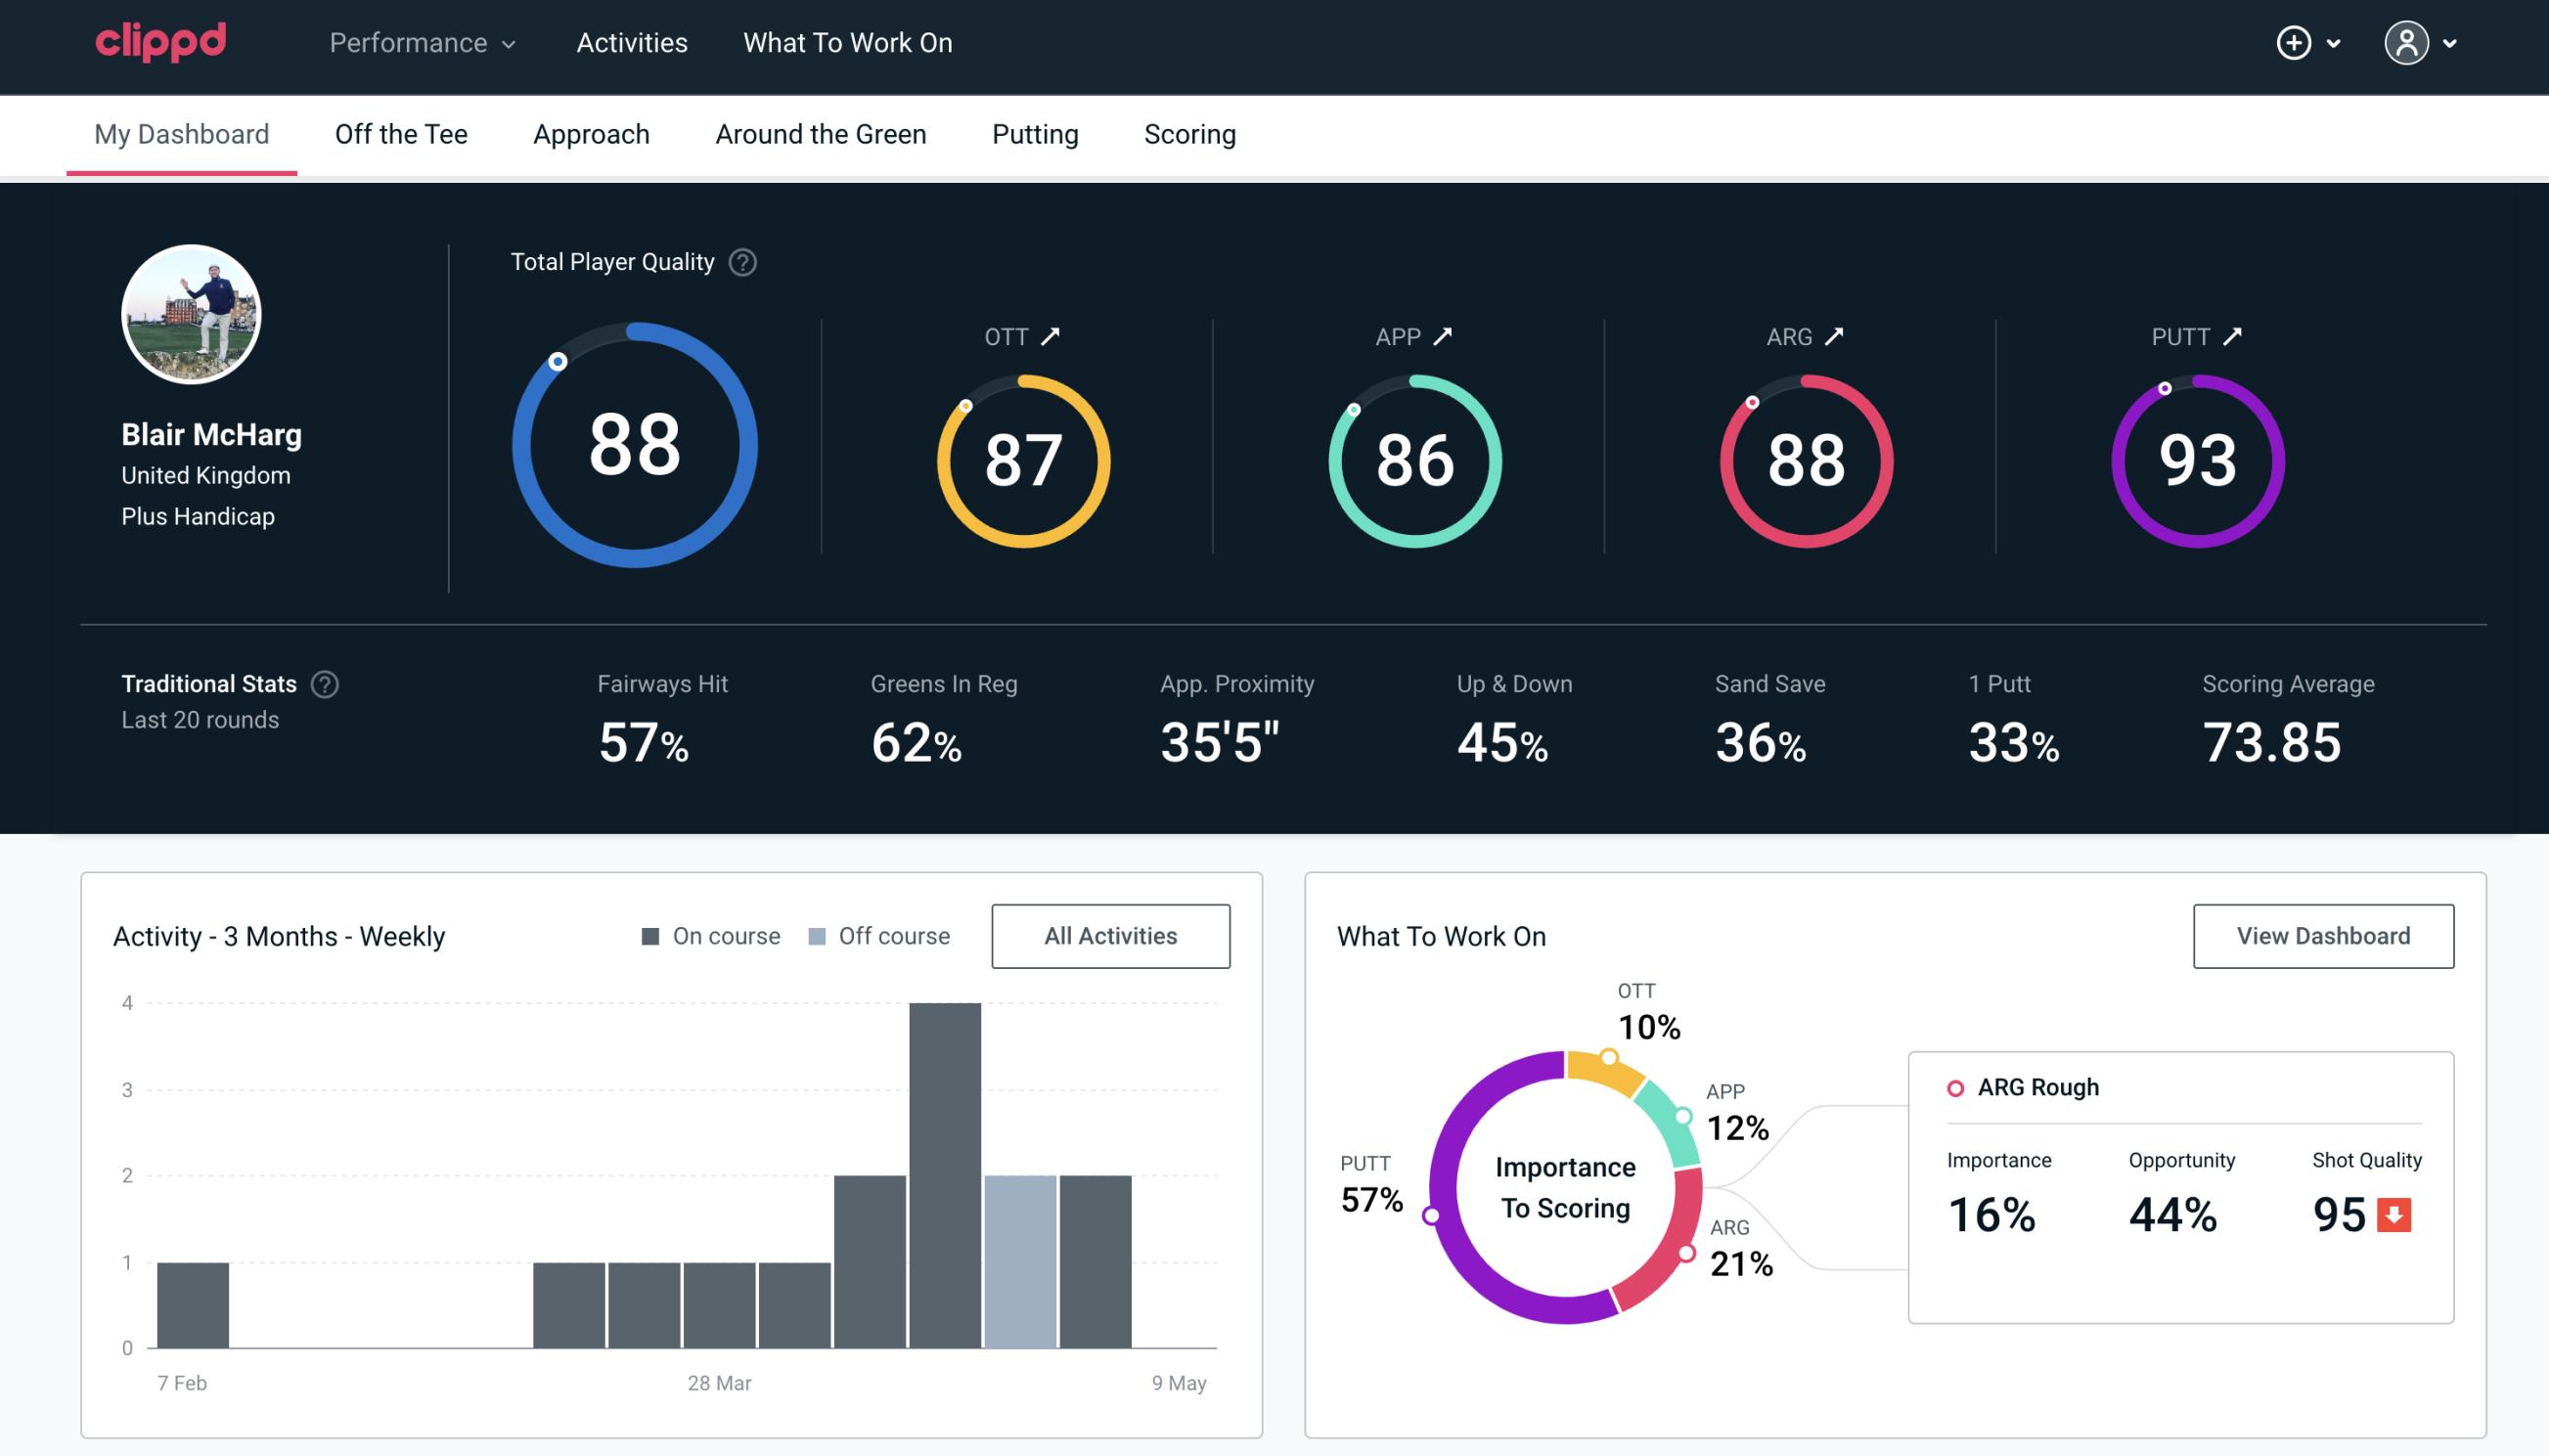Viewport: 2549px width, 1456px height.
Task: Click the PUTT performance score circle
Action: pos(2195,457)
